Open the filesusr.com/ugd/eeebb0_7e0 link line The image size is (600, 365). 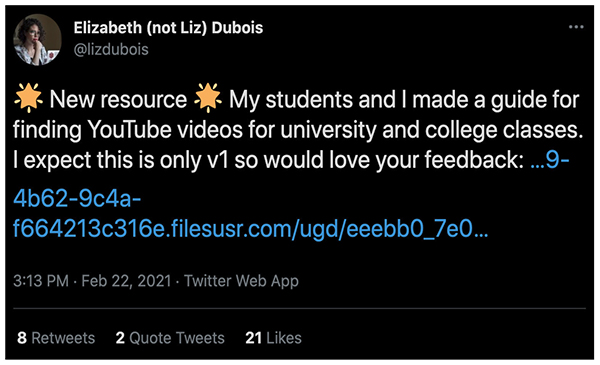coord(251,229)
